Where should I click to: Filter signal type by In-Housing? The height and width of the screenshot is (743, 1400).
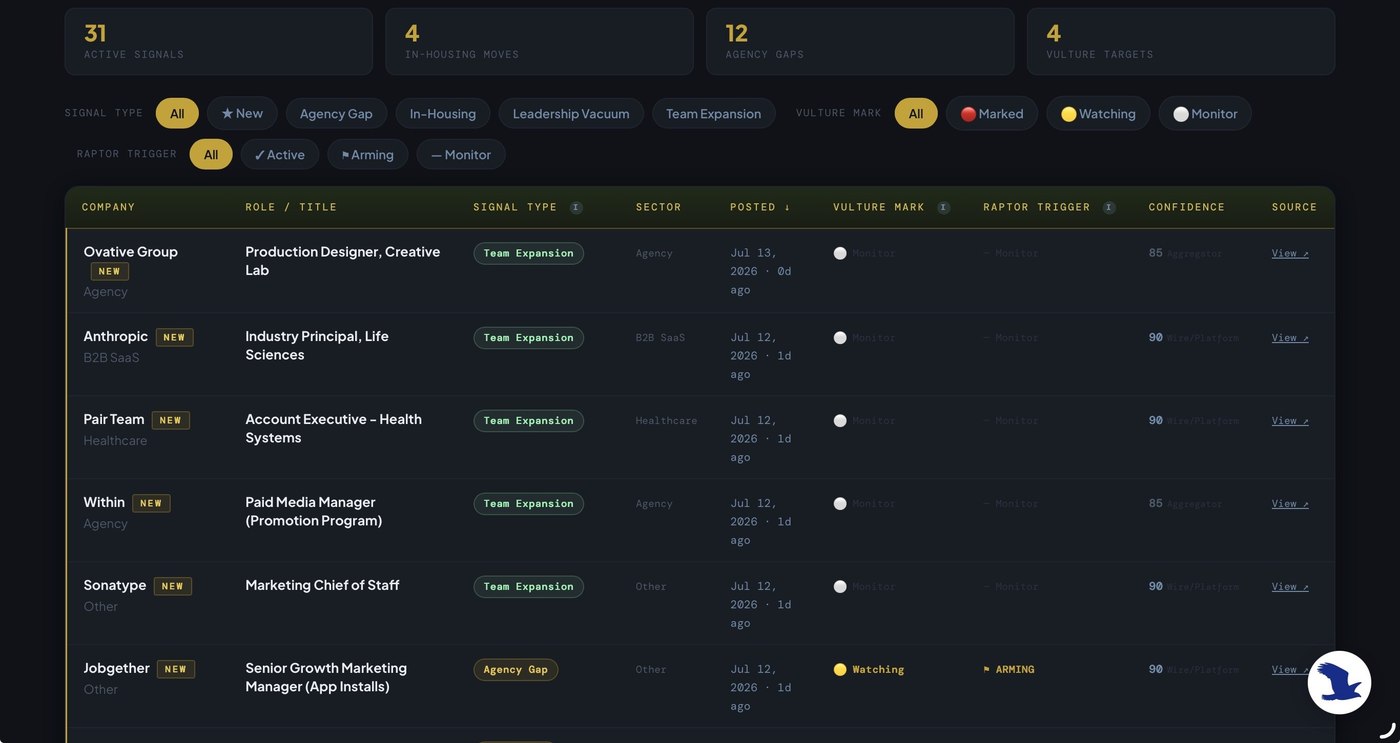coord(443,113)
